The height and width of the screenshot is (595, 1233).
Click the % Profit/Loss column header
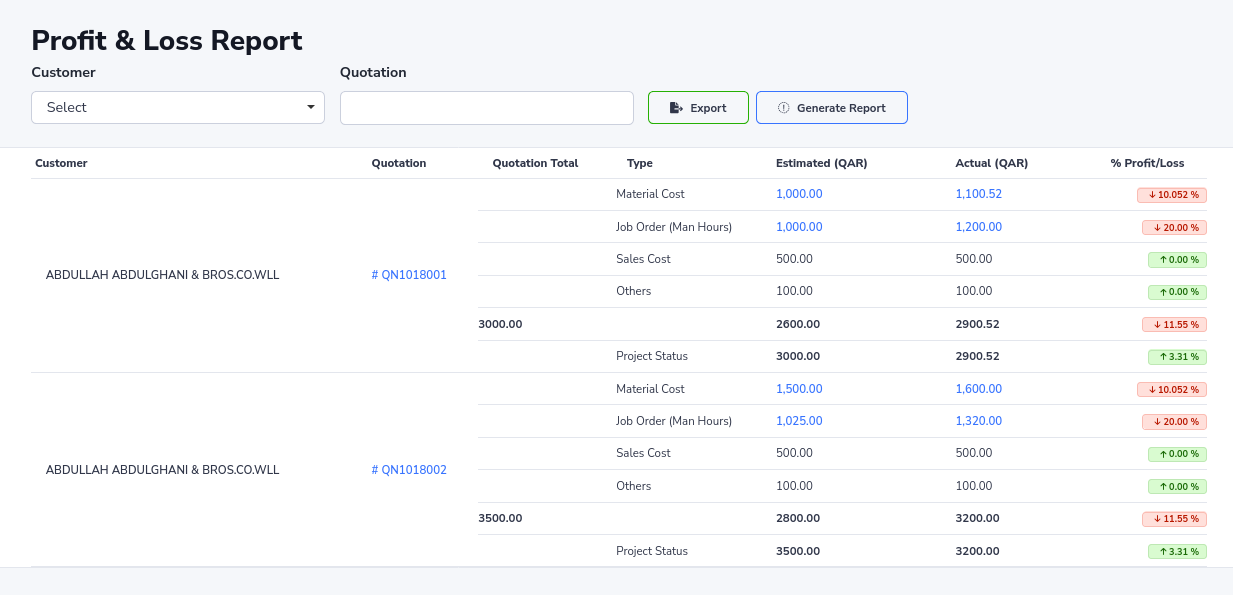(1147, 163)
